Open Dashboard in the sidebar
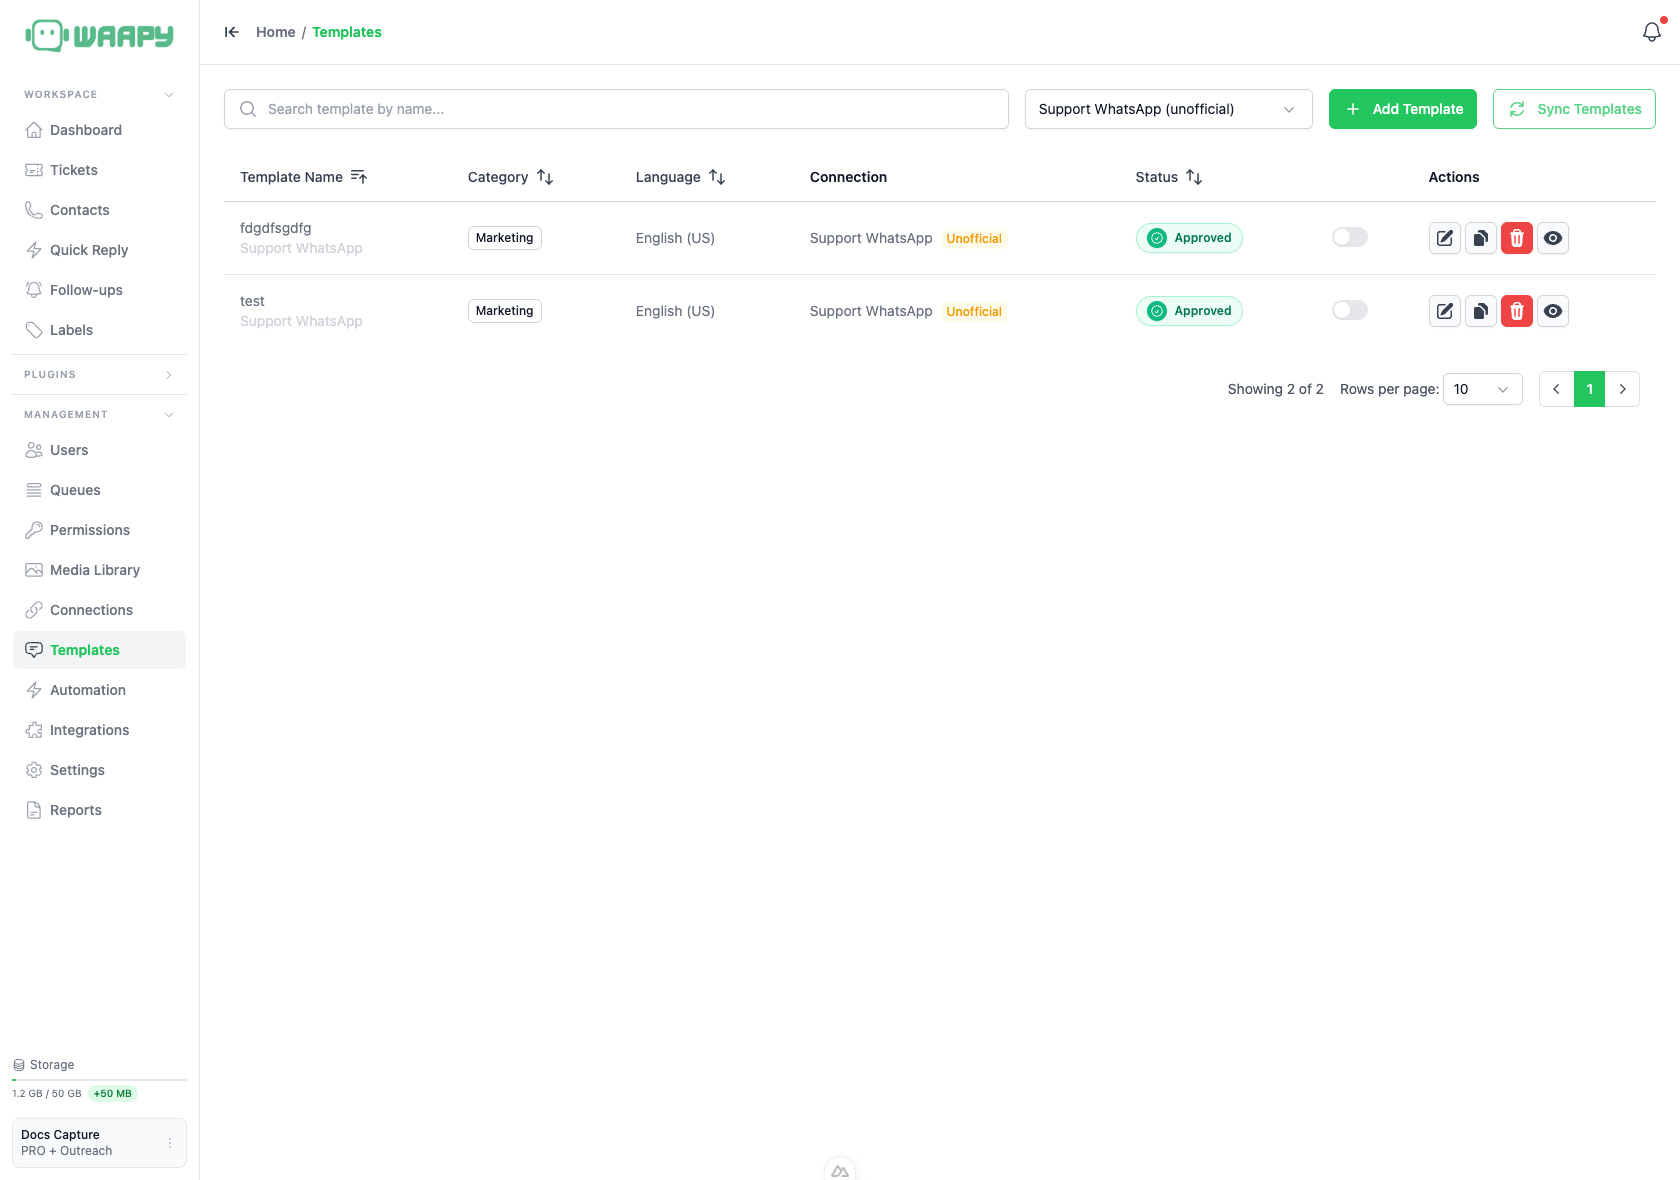Viewport: 1680px width, 1180px height. [x=99, y=130]
